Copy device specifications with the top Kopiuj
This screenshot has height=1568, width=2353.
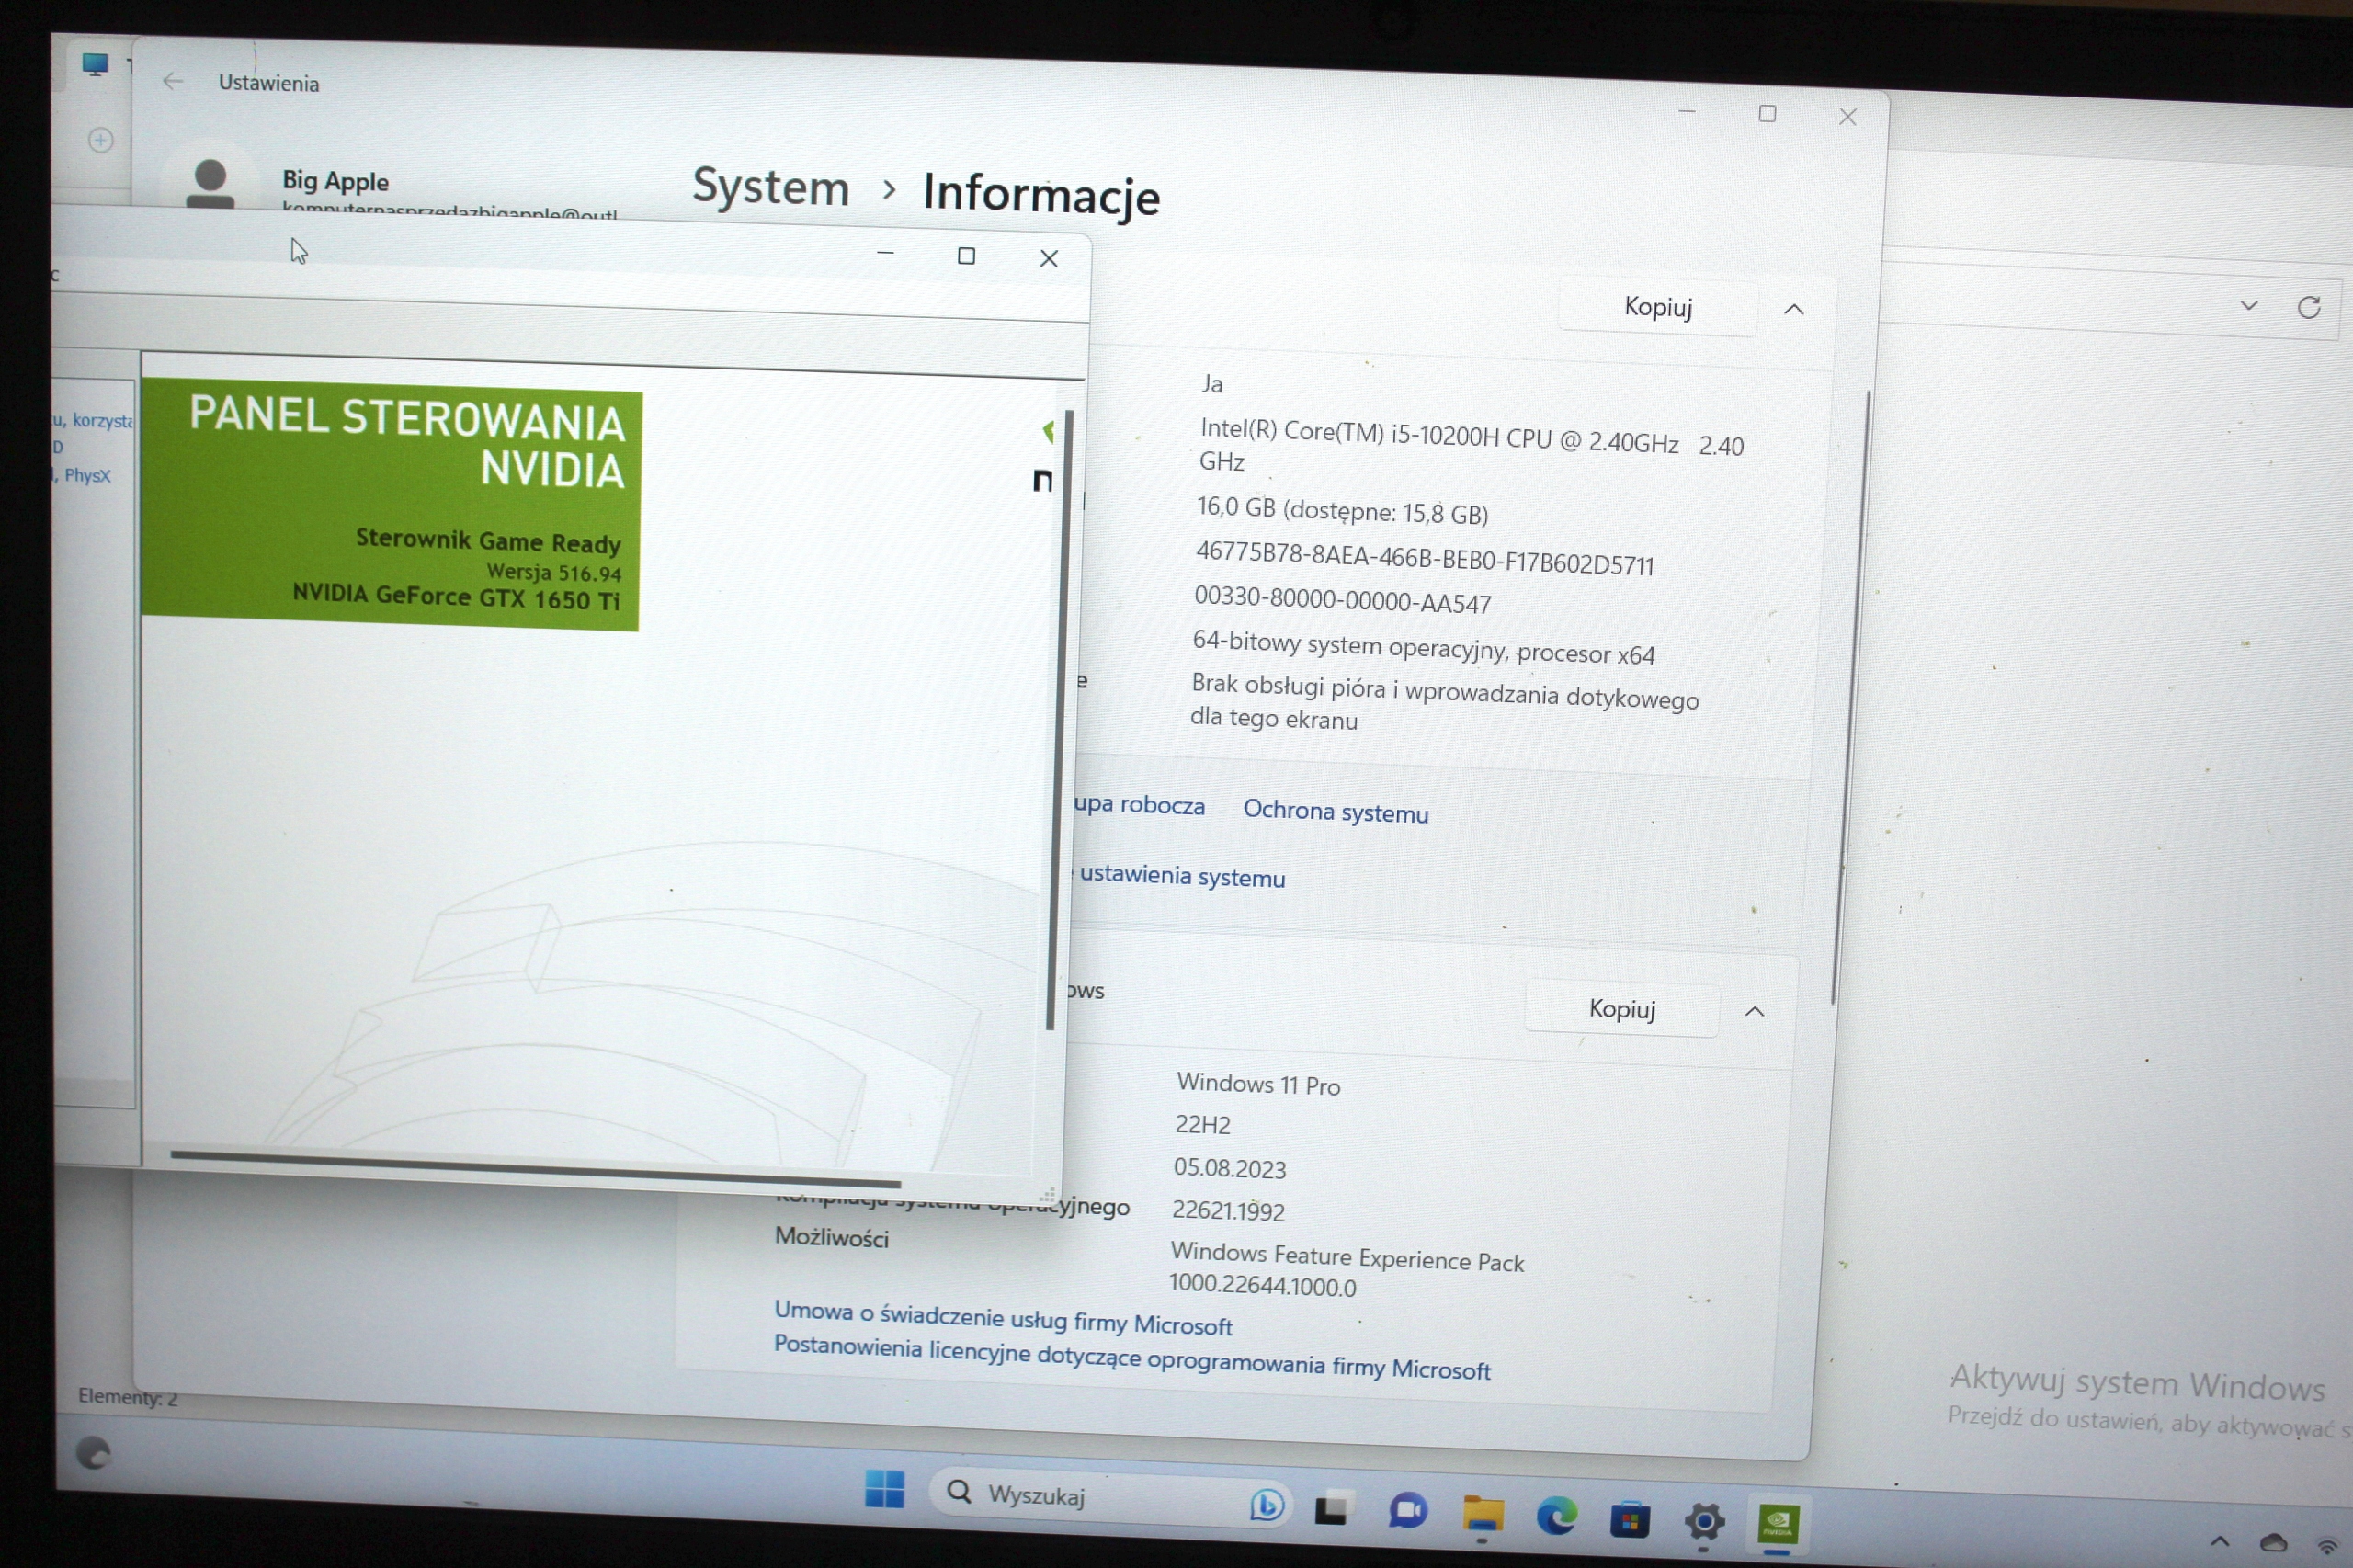[1657, 307]
